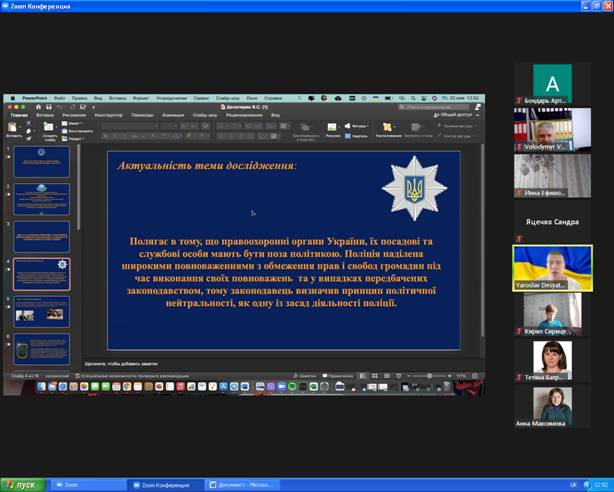Open the Документ1 Microsoft Word taskbar button
This screenshot has width=614, height=492.
(242, 485)
